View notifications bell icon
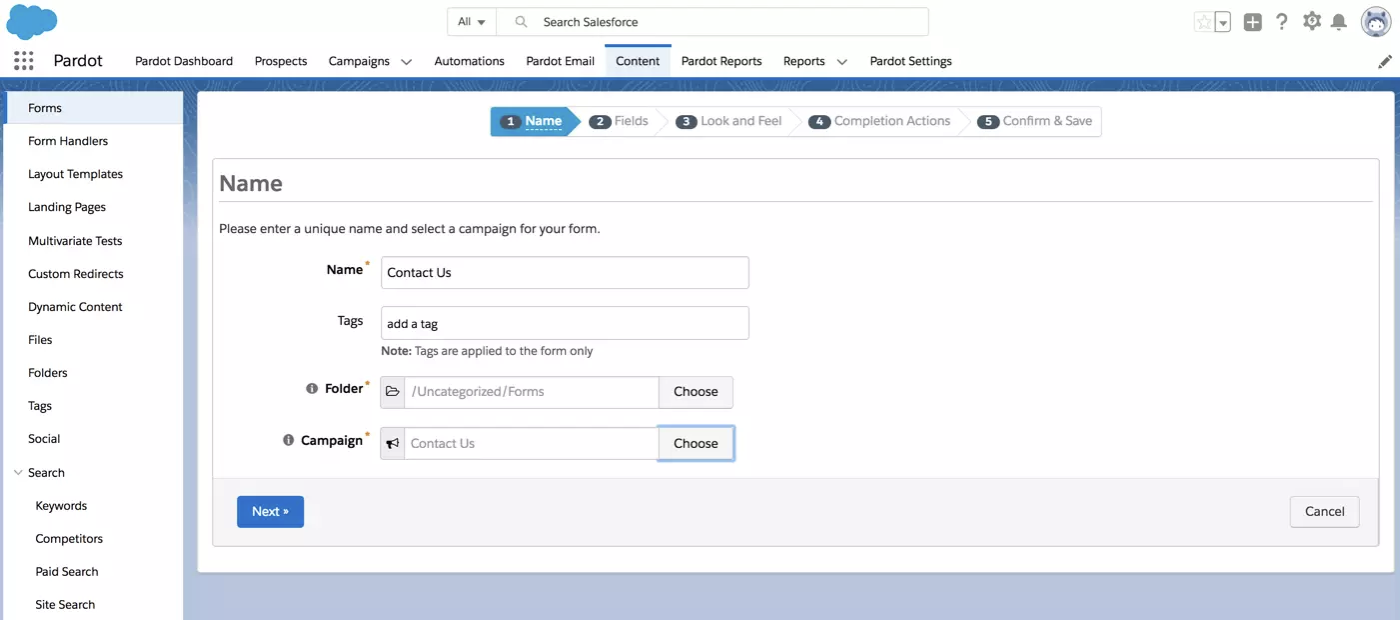Image resolution: width=1400 pixels, height=620 pixels. point(1339,22)
